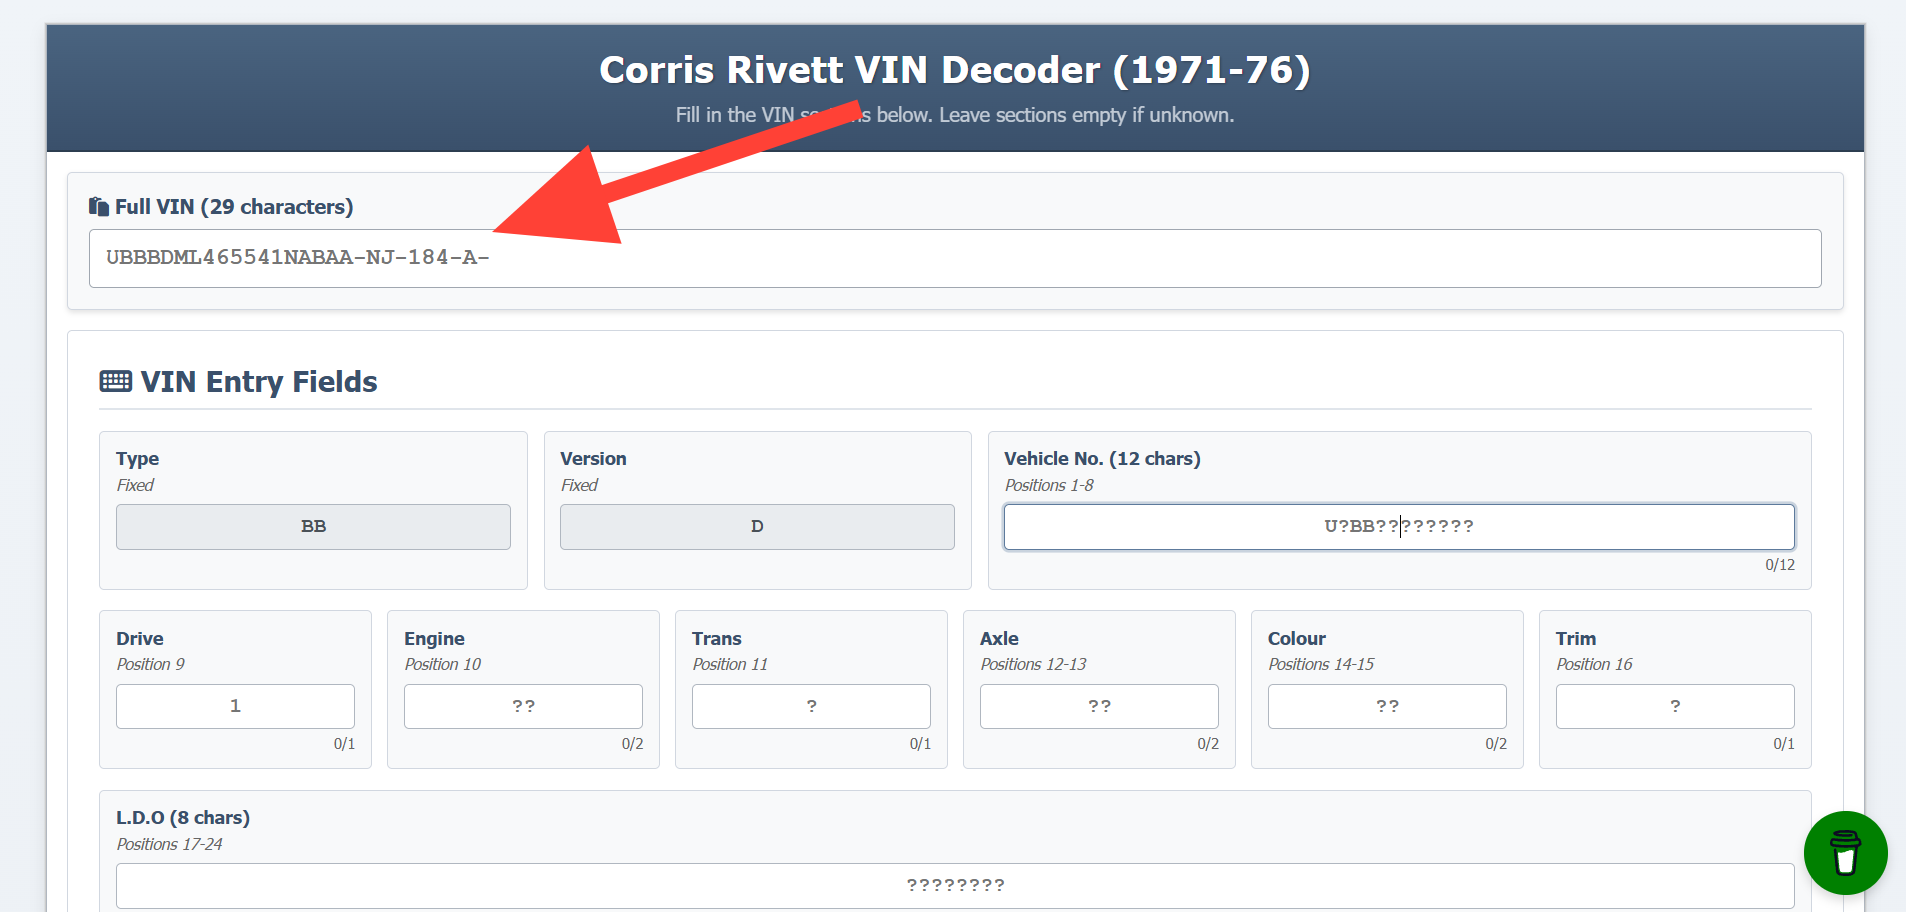The width and height of the screenshot is (1906, 912).
Task: Open the green coffee cup donation button
Action: [x=1844, y=852]
